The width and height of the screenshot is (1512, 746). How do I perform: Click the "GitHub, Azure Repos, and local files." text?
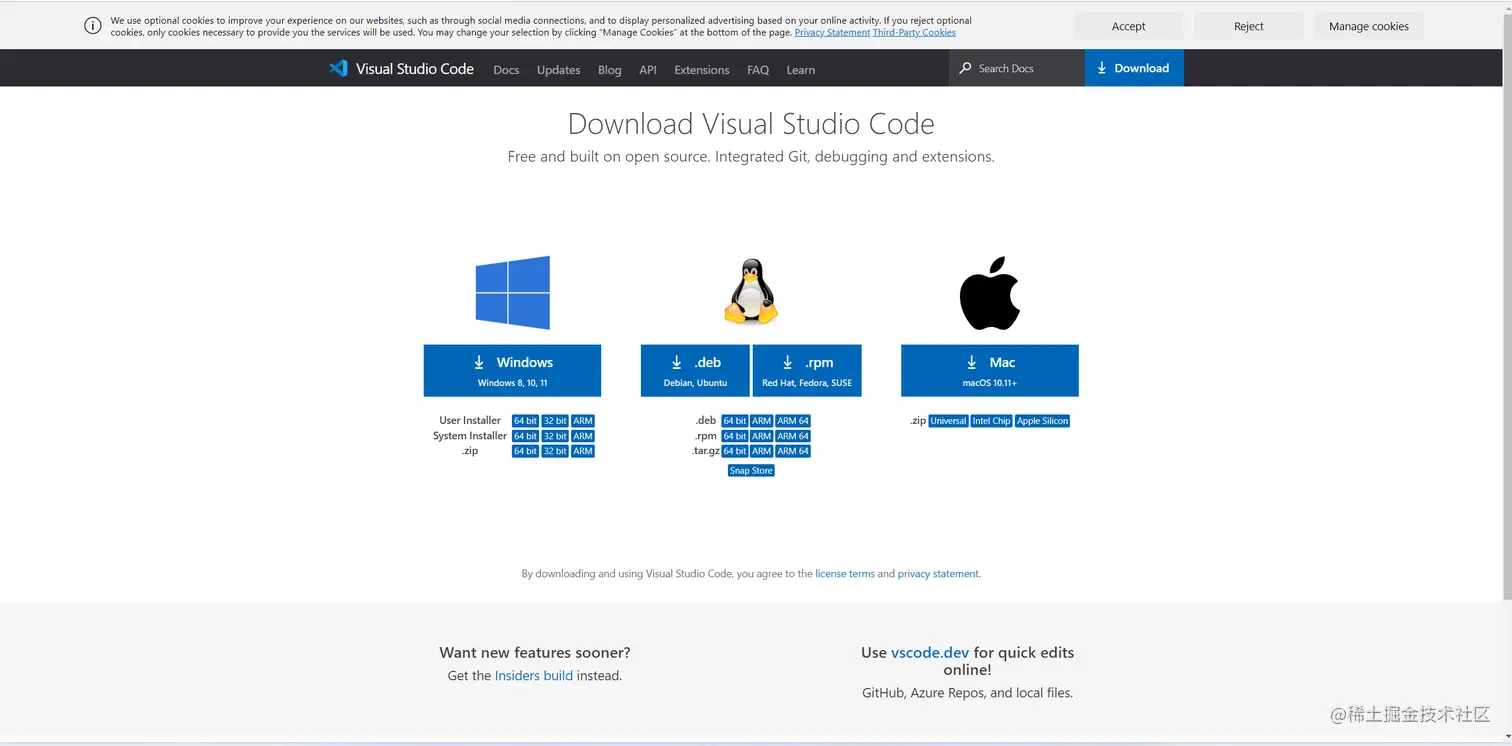967,693
